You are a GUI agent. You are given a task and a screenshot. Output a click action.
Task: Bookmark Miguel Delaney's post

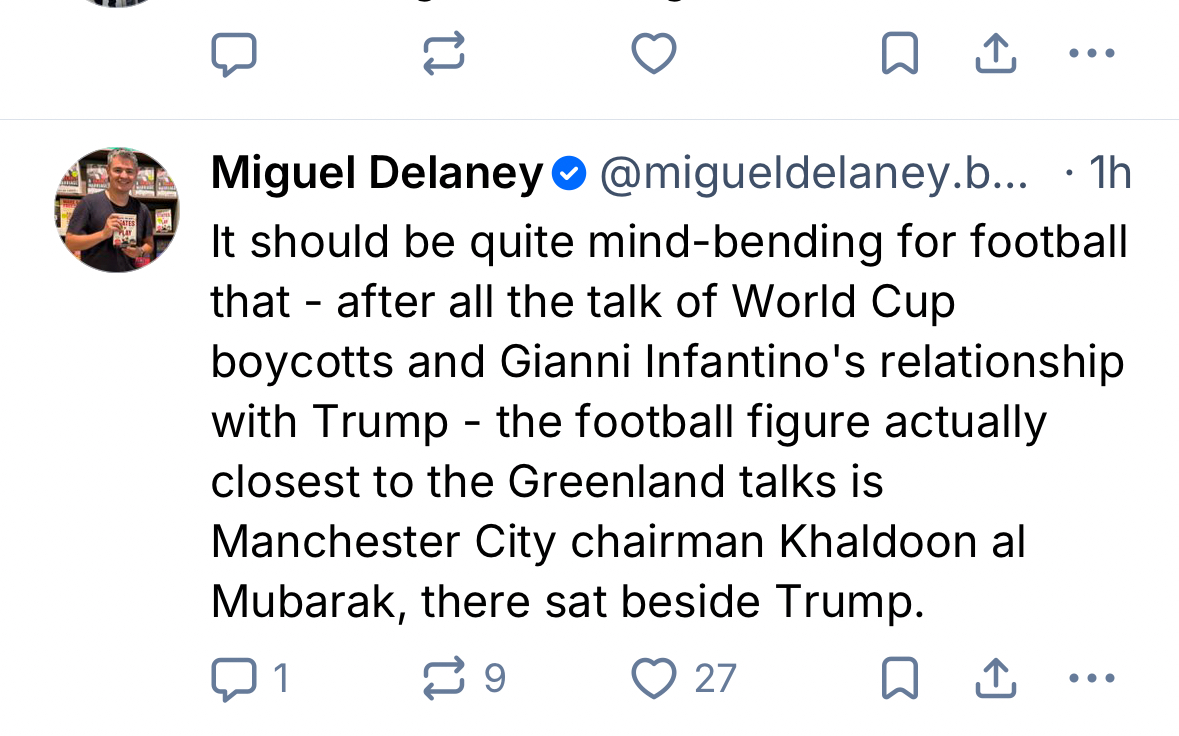(x=899, y=679)
